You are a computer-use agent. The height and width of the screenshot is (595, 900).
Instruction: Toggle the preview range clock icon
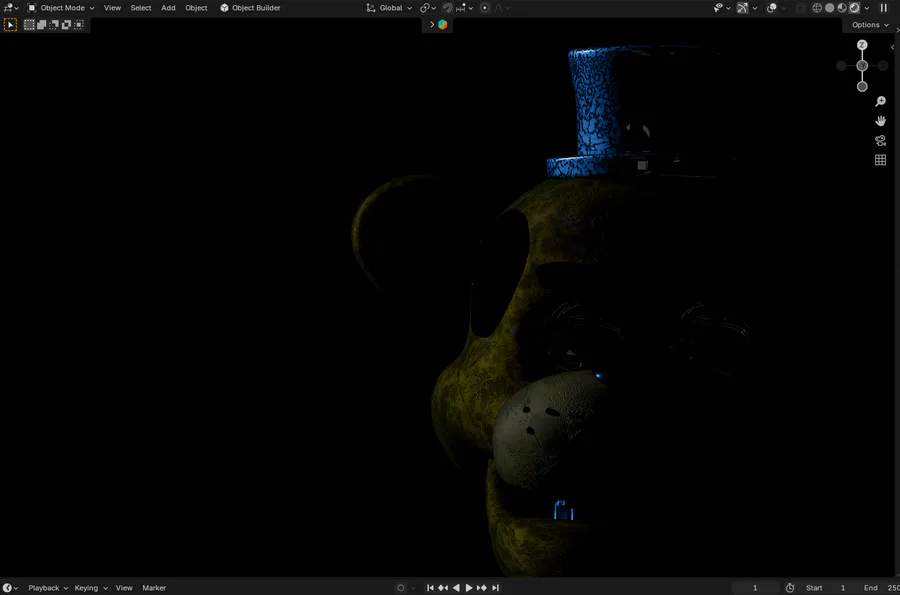coord(790,588)
